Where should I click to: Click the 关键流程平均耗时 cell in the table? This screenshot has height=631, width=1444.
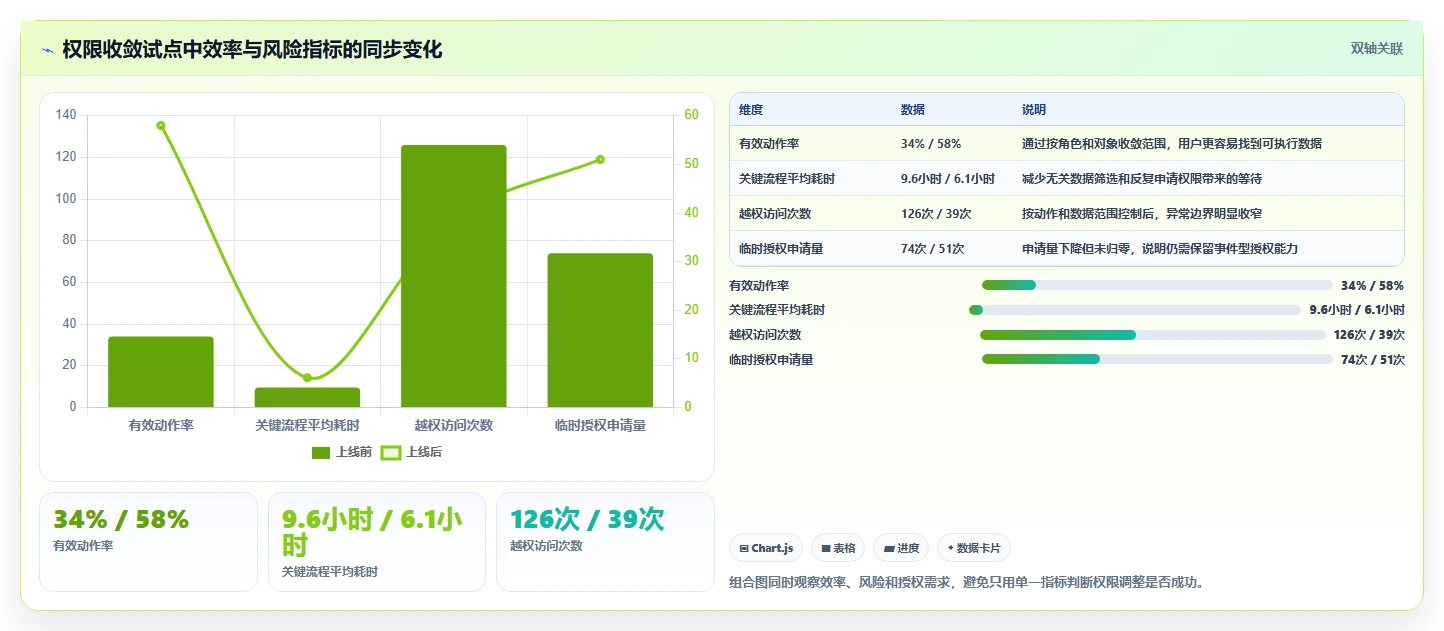coord(787,179)
